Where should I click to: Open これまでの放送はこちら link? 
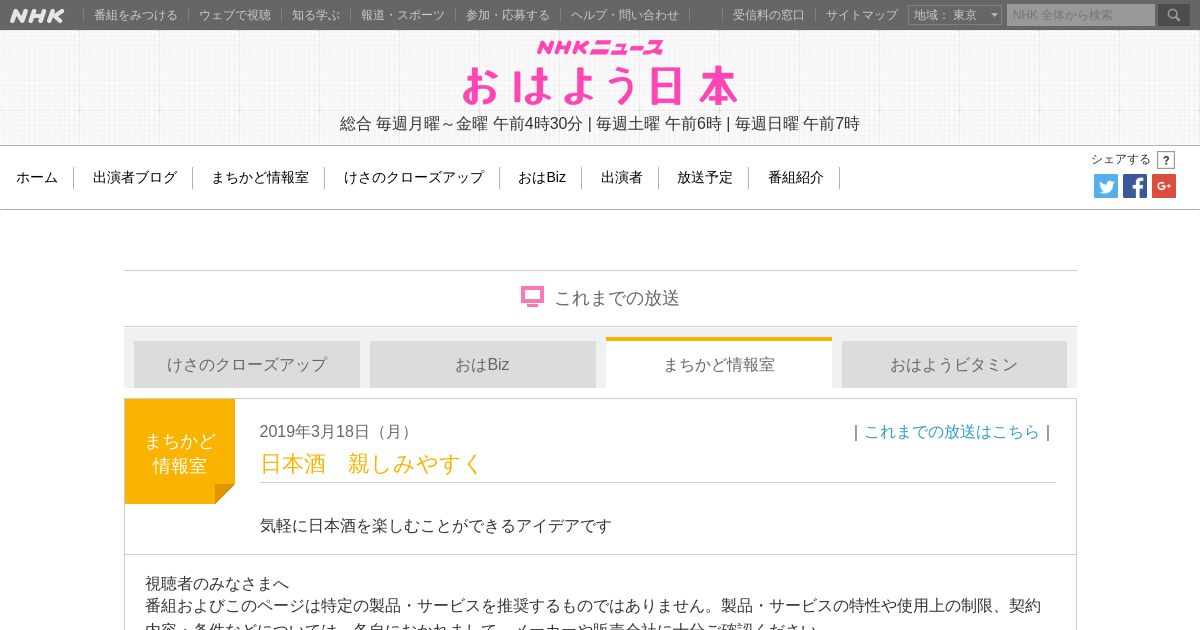pos(952,432)
